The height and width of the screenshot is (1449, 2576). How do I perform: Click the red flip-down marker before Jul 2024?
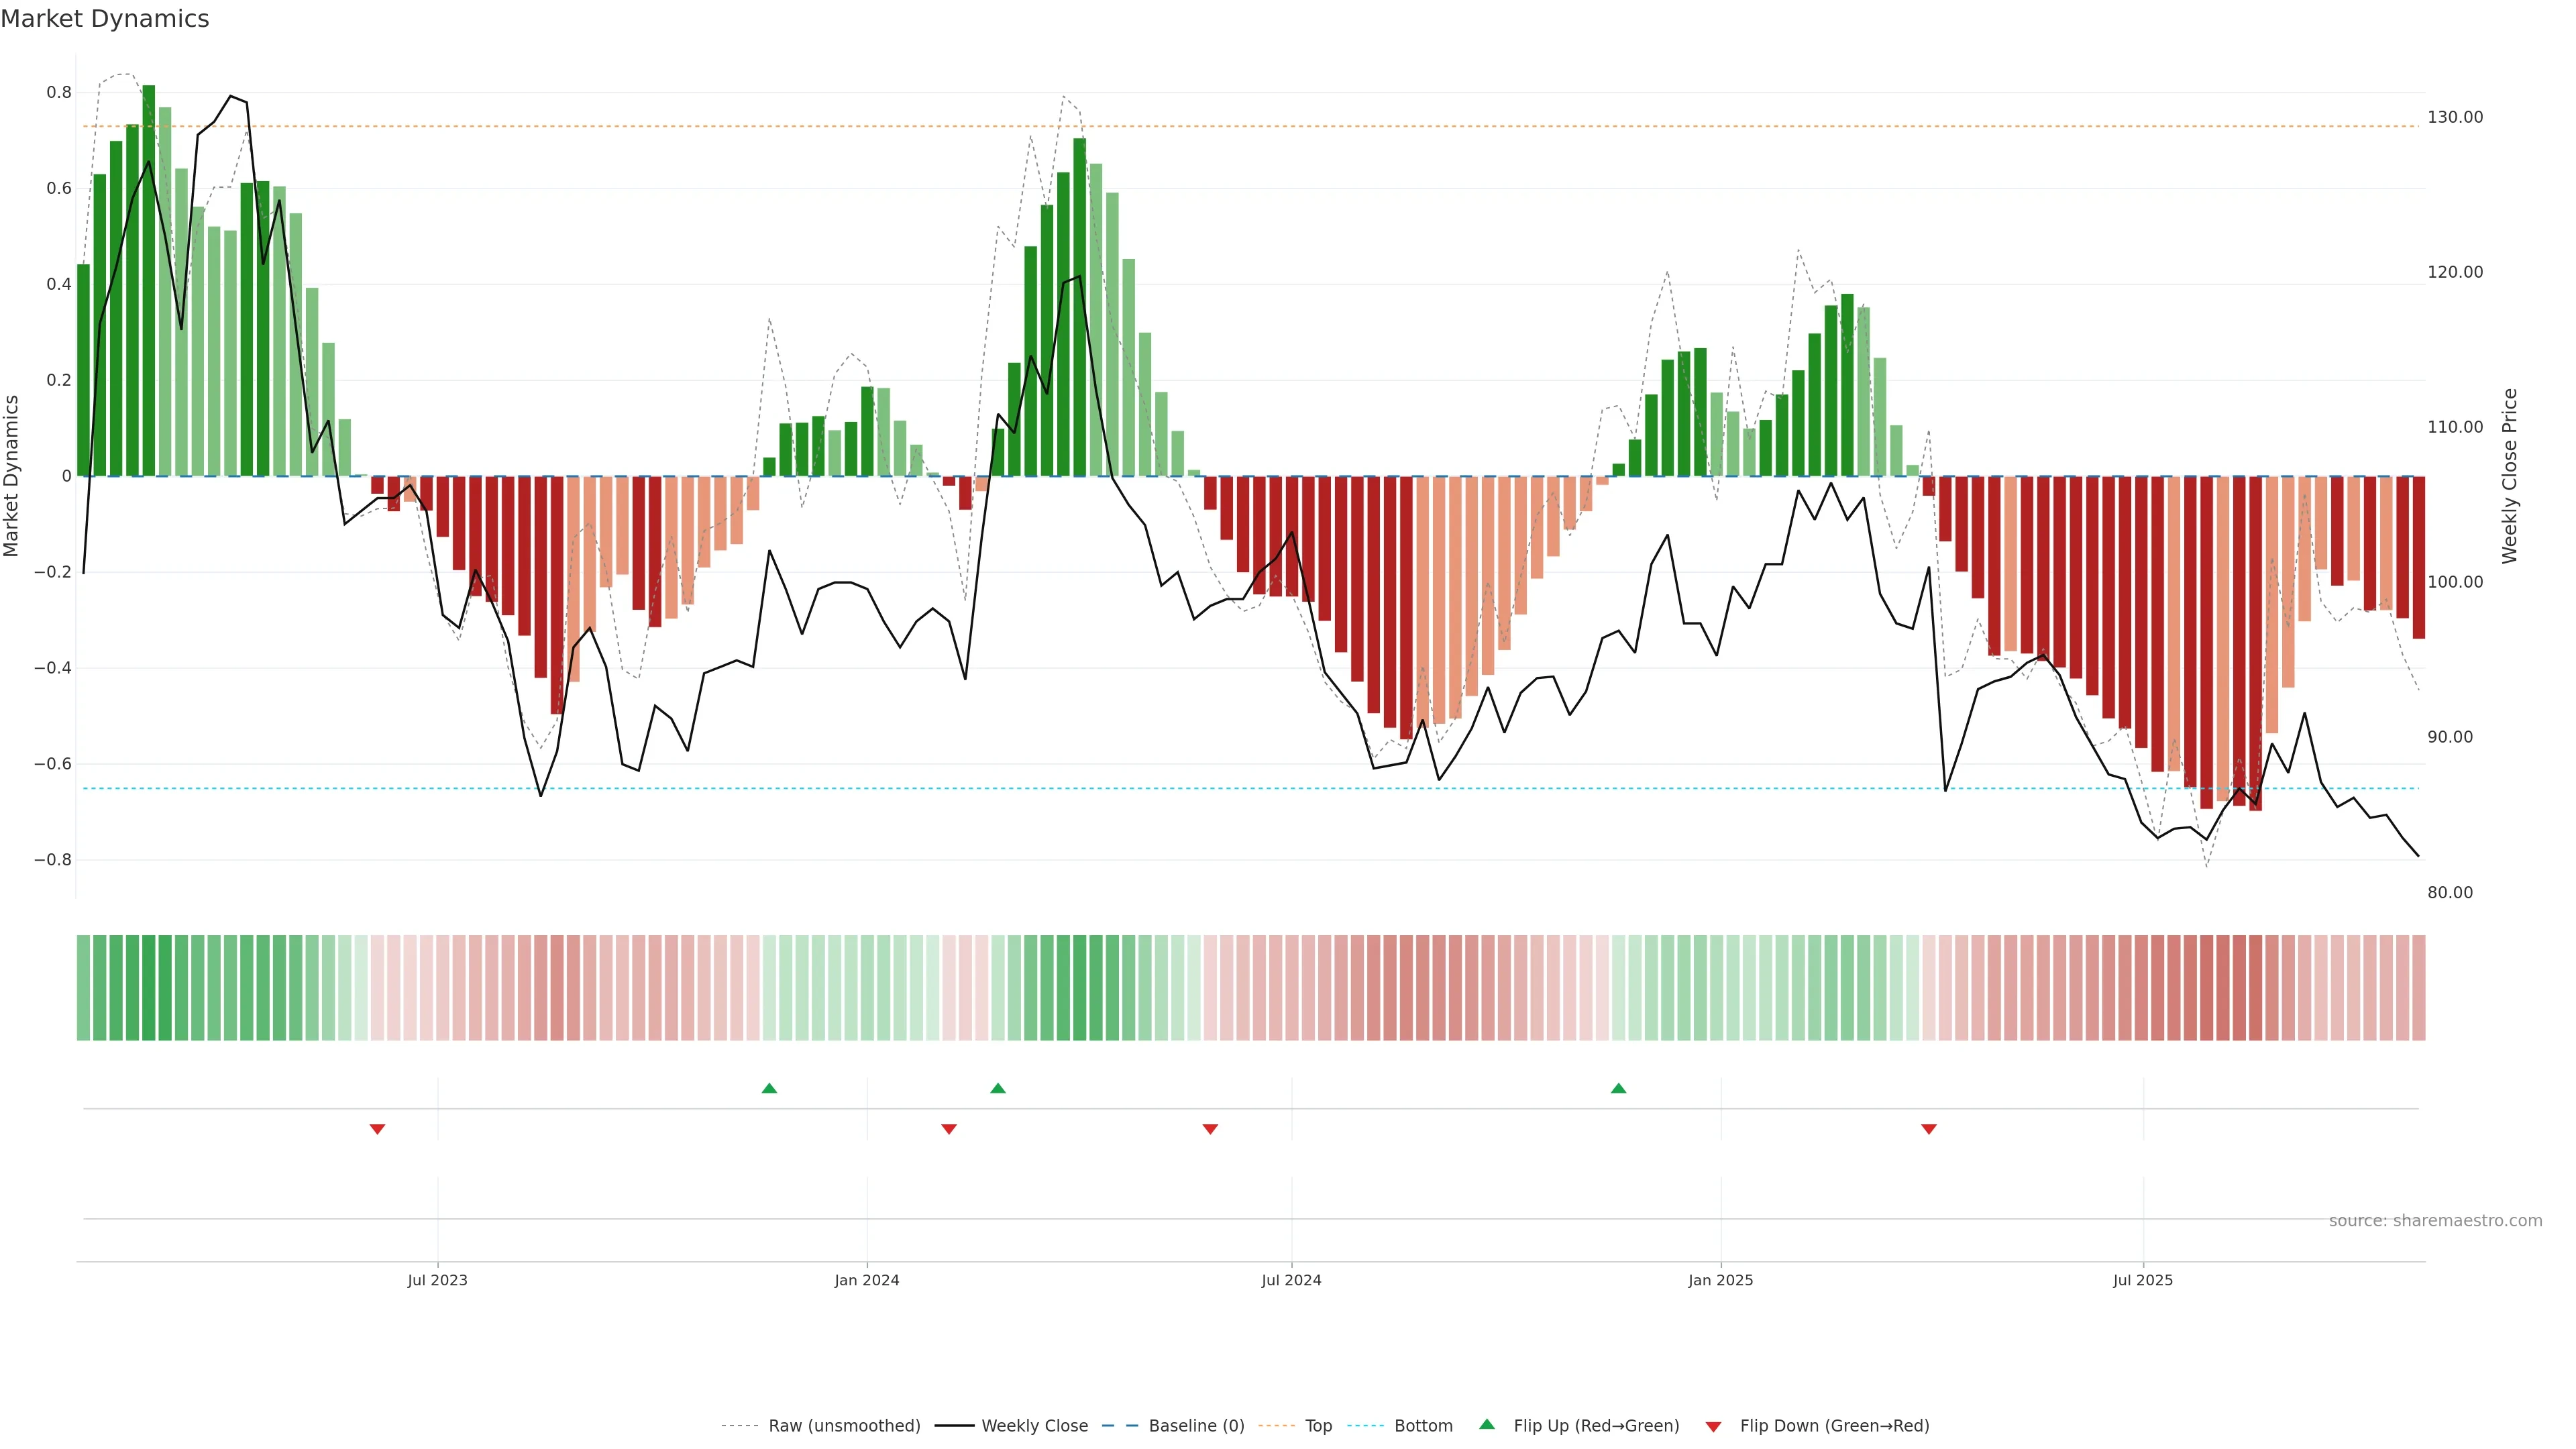(1210, 1129)
